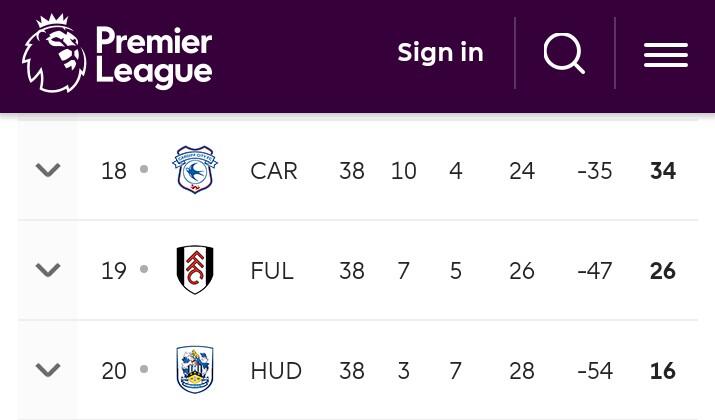Click the Huddersfield Town club crest
Screen dimensions: 715x420
pyautogui.click(x=195, y=369)
